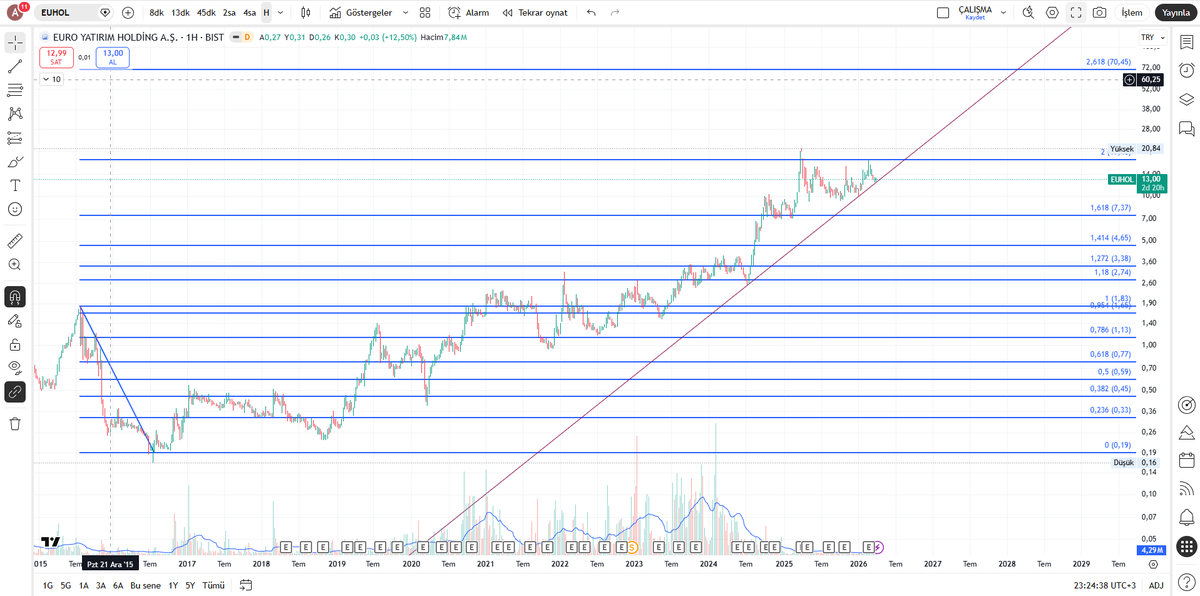Expand the interval dropdown arrow
Image resolution: width=1200 pixels, height=596 pixels.
pos(280,13)
